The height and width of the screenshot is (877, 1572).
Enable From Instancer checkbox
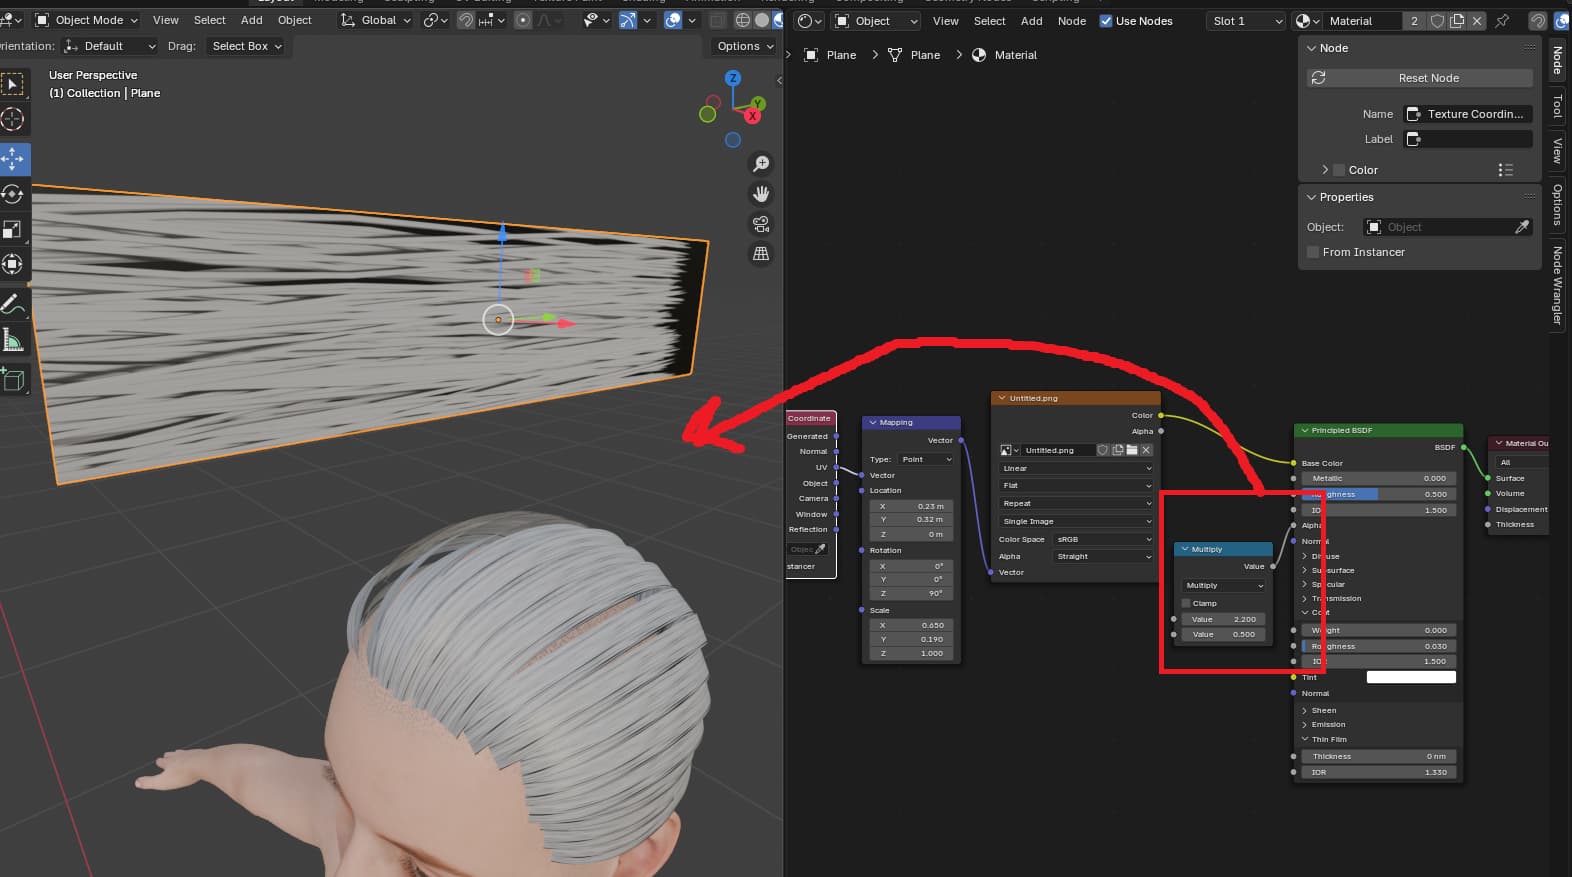click(x=1313, y=252)
